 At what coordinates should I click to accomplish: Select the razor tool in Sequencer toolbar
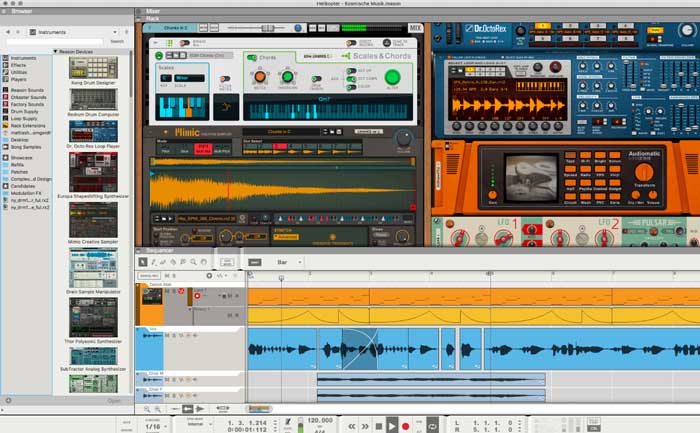(173, 262)
